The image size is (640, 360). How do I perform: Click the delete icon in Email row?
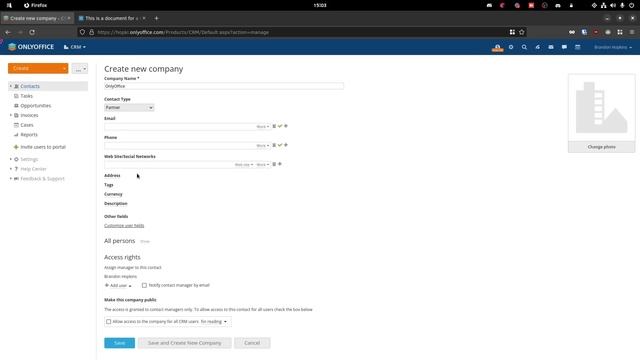tap(274, 126)
